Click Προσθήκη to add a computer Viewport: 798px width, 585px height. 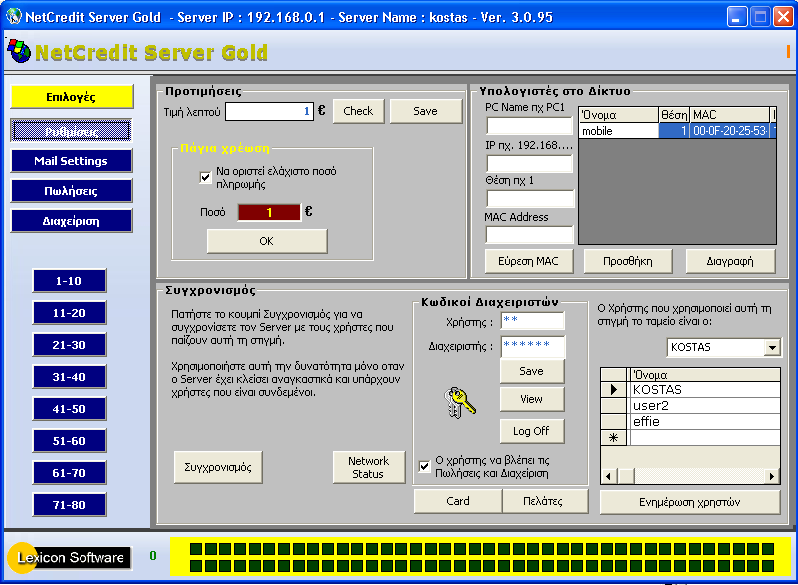[628, 261]
